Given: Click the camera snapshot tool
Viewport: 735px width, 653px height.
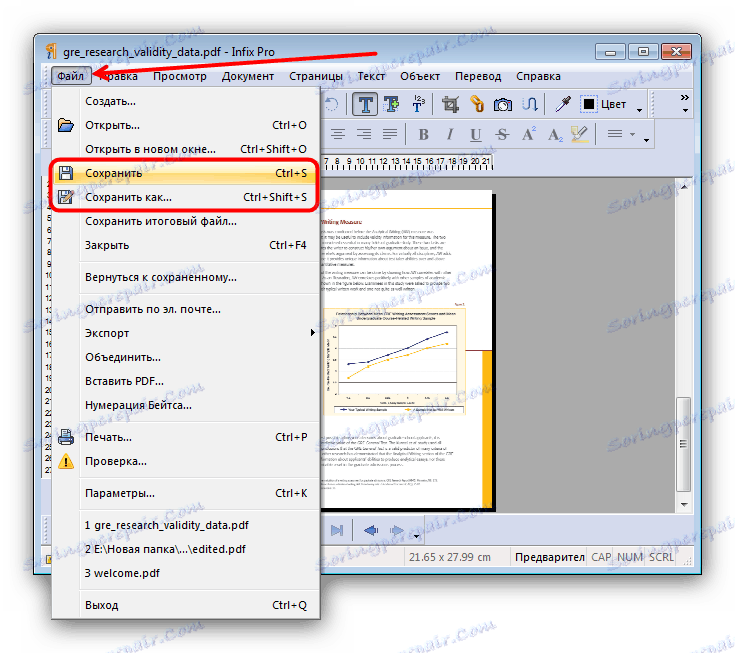Looking at the screenshot, I should tap(503, 105).
